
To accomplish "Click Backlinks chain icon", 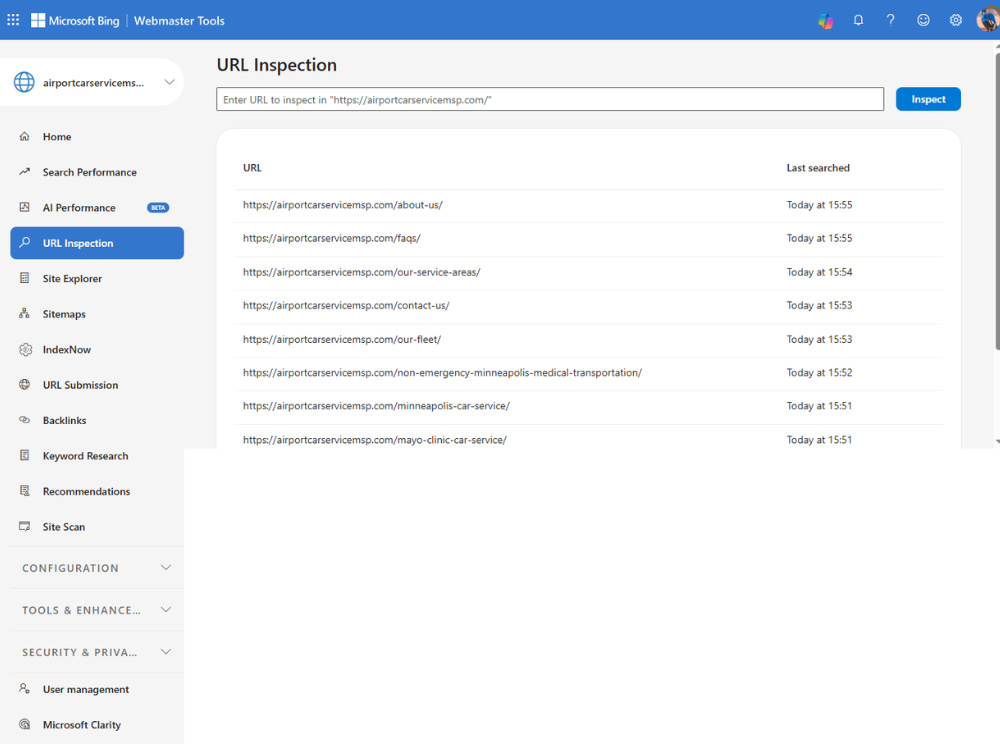I will click(25, 420).
